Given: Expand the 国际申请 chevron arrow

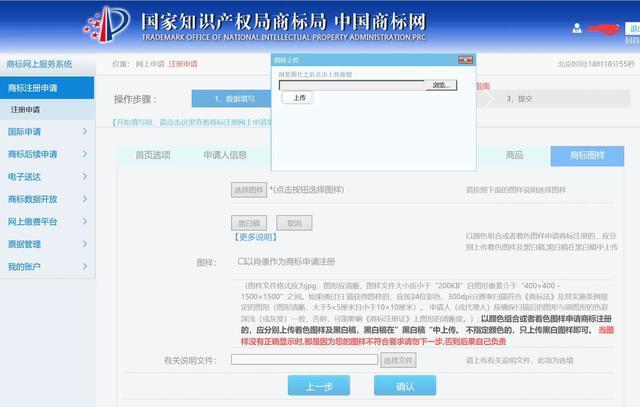Looking at the screenshot, I should tap(85, 131).
